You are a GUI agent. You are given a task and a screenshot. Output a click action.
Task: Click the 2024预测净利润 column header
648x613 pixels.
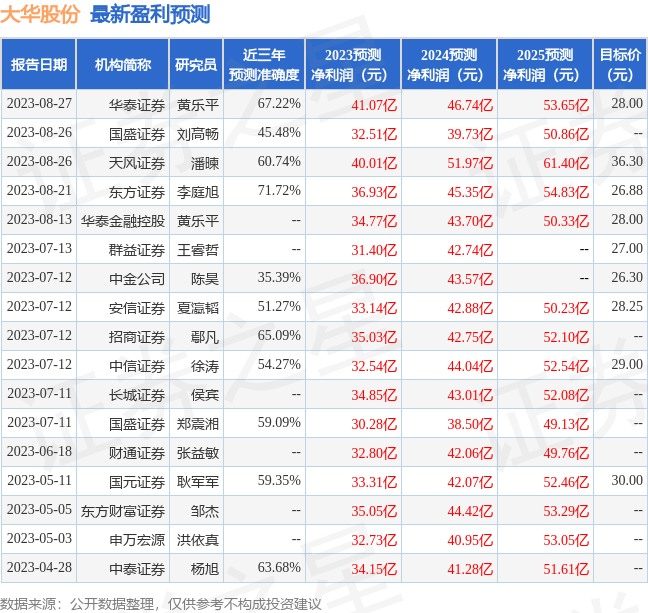(449, 64)
